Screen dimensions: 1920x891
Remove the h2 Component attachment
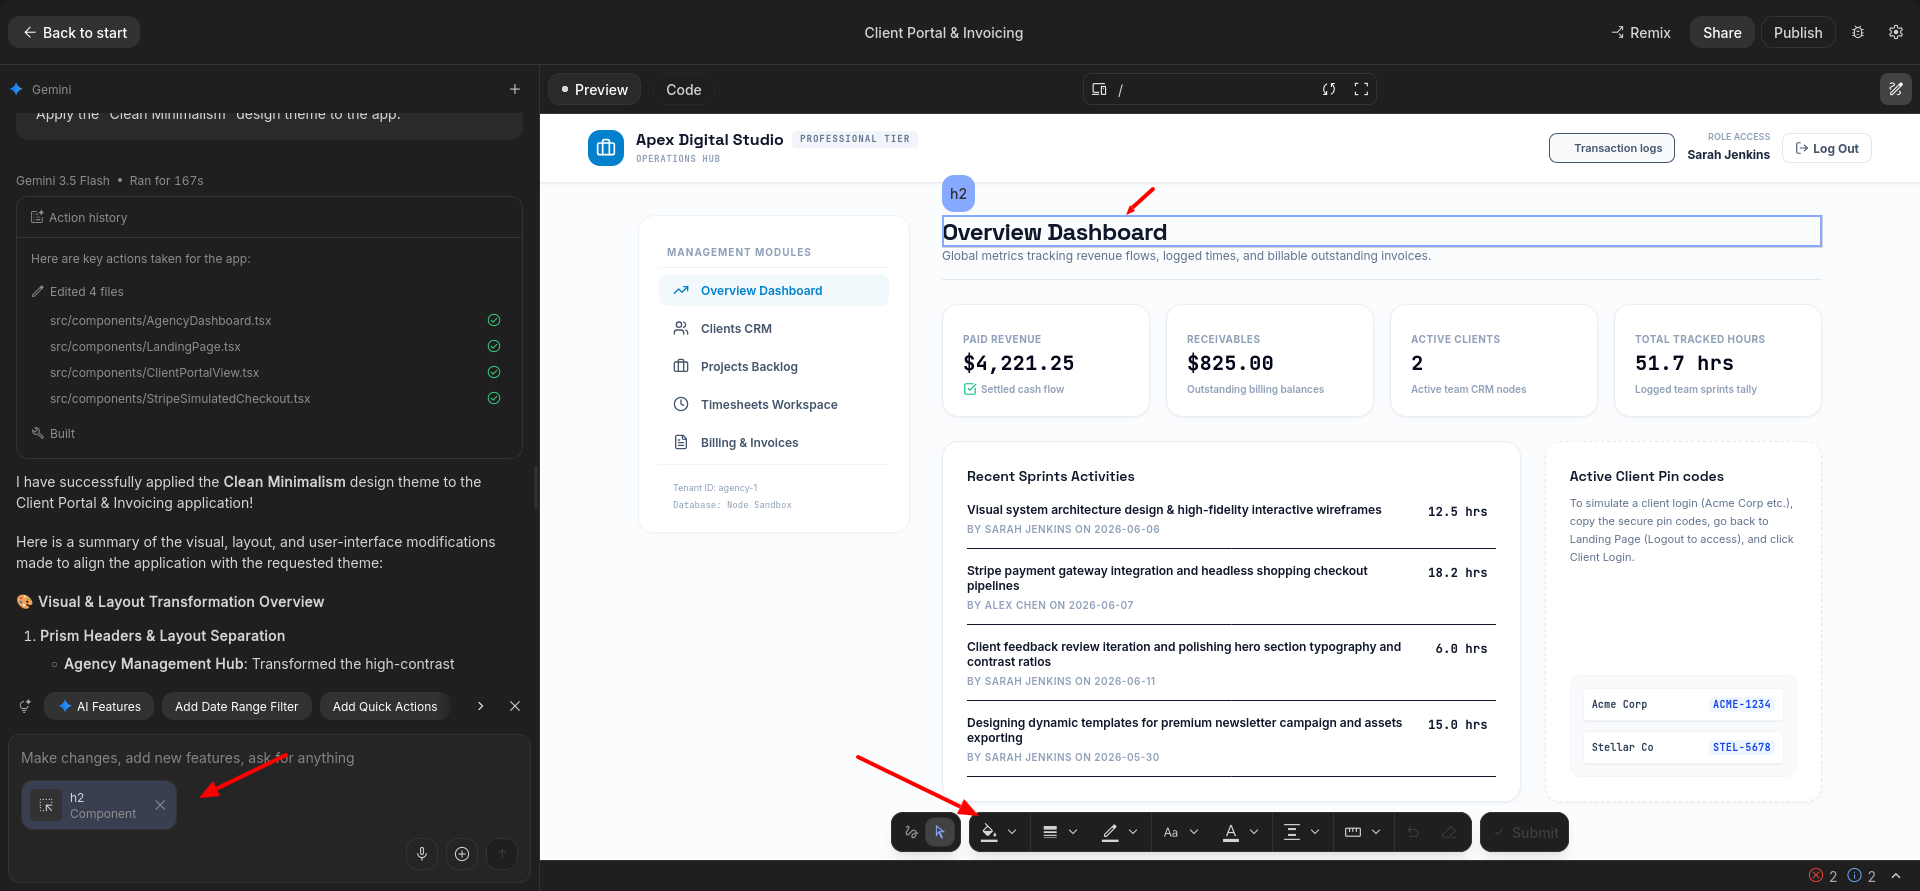coord(160,805)
